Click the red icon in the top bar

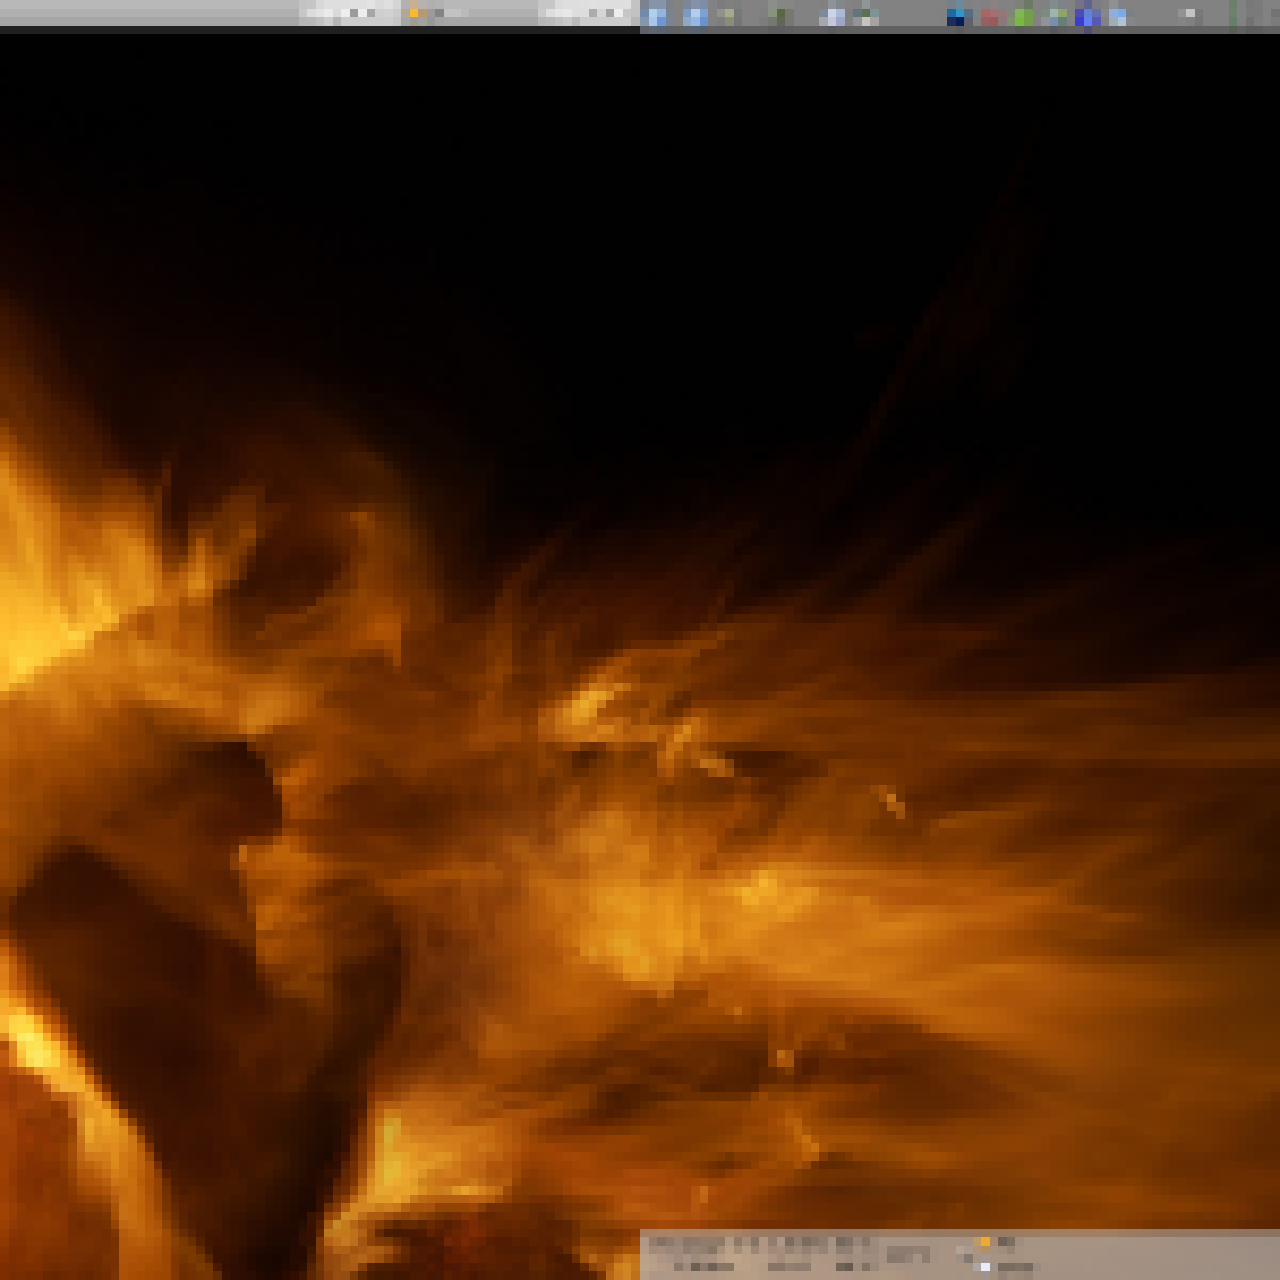(991, 16)
